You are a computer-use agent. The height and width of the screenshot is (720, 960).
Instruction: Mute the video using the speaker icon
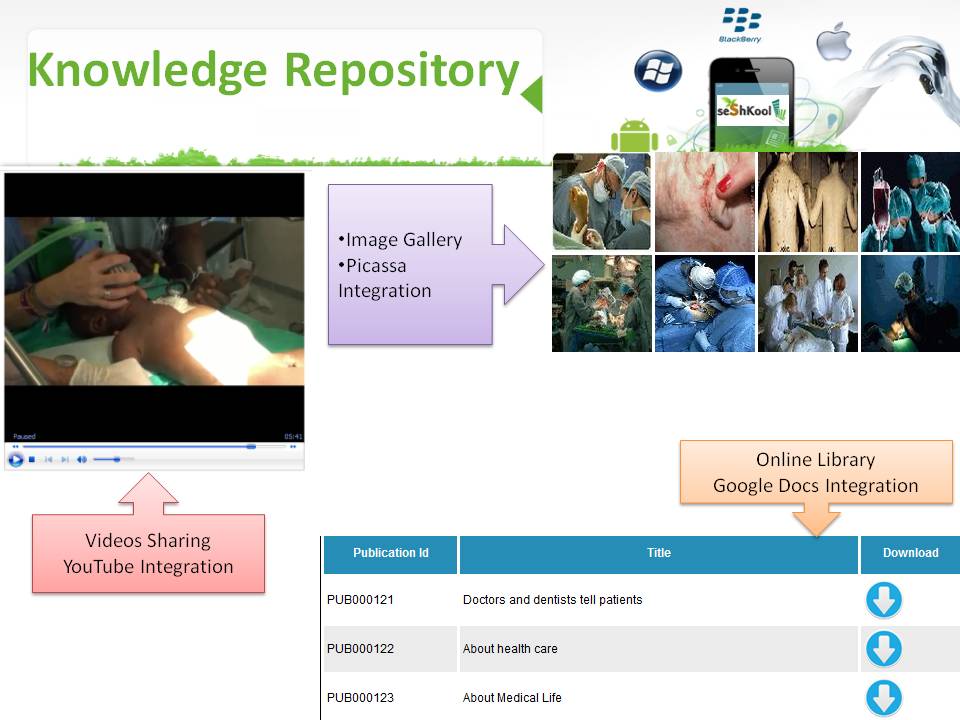click(82, 460)
